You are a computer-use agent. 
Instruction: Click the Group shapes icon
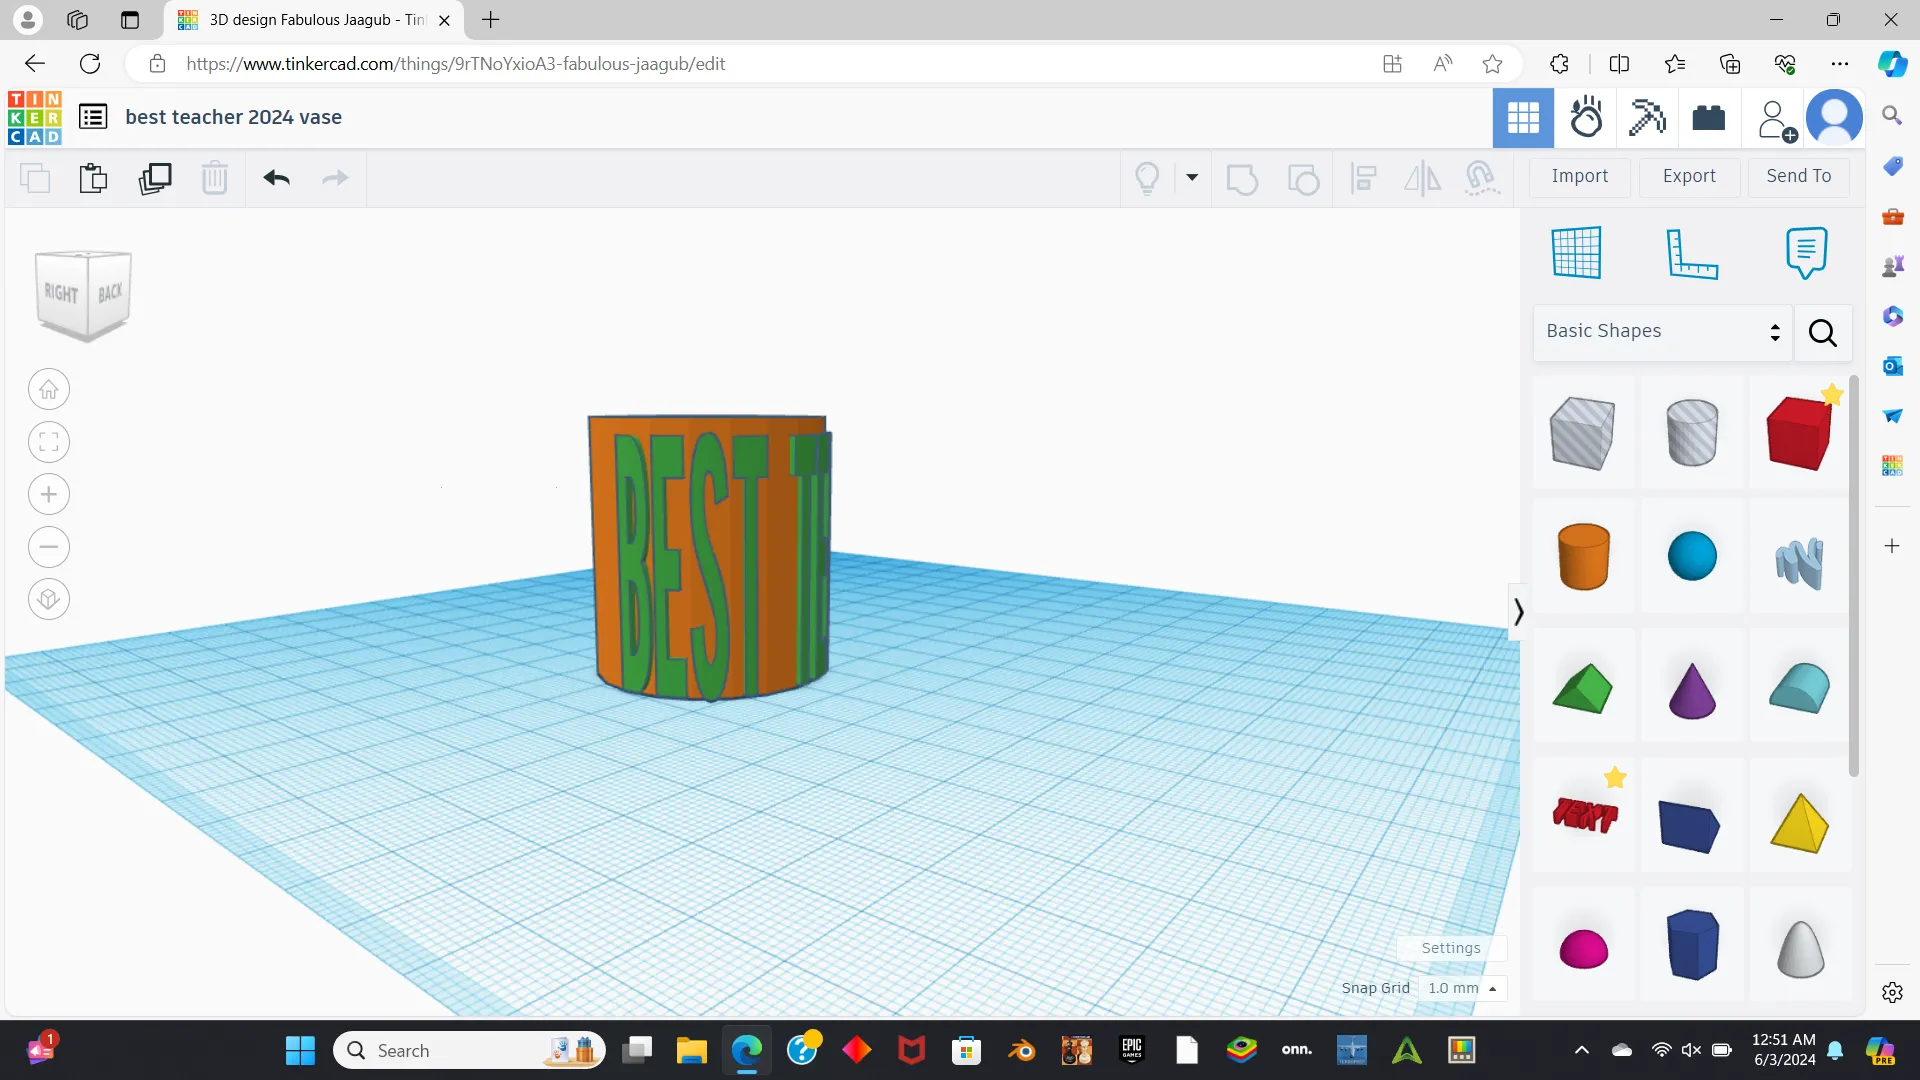[x=1242, y=179]
